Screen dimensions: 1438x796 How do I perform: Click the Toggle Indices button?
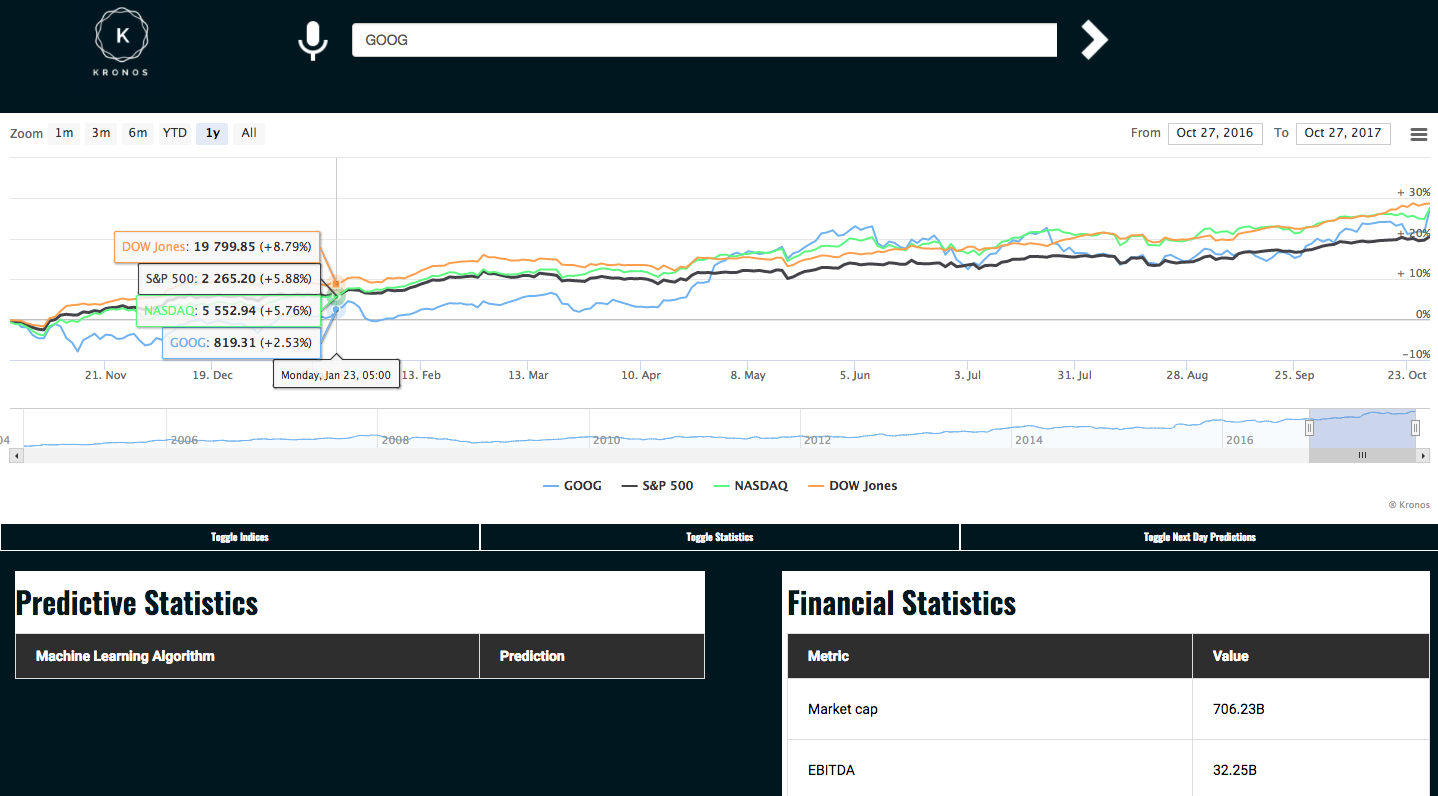click(240, 537)
